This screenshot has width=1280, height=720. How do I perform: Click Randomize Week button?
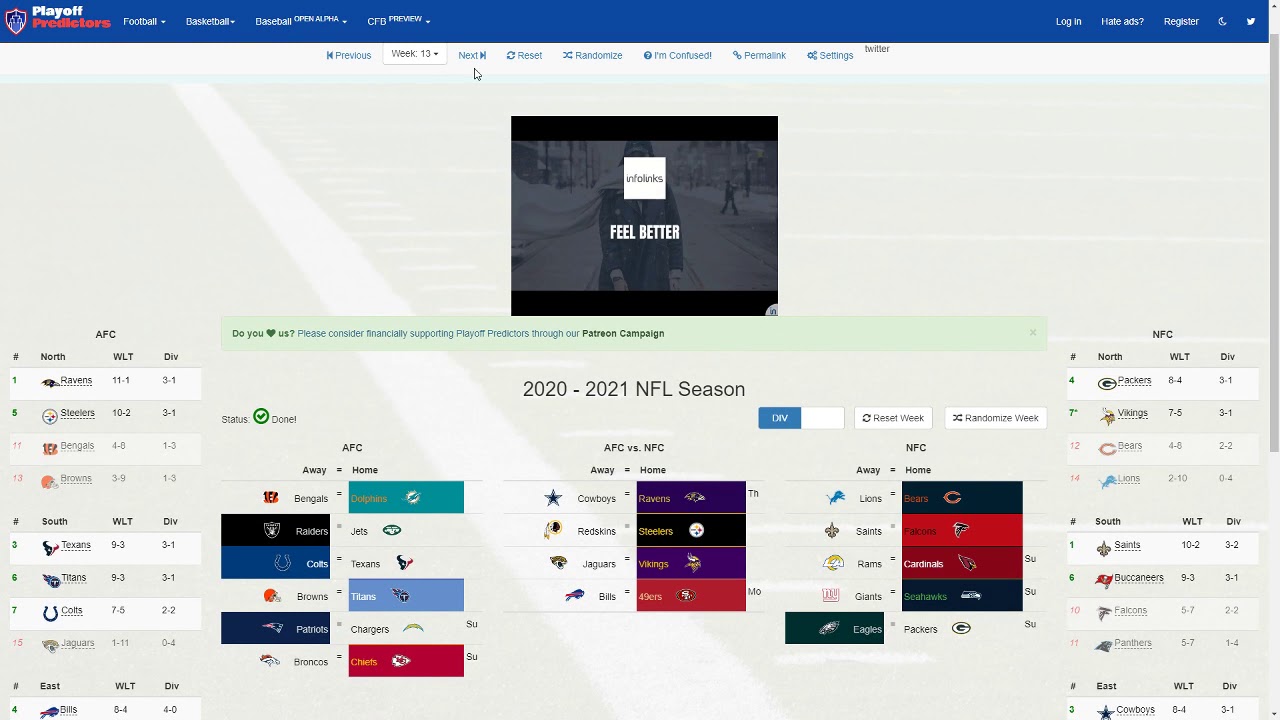tap(995, 418)
